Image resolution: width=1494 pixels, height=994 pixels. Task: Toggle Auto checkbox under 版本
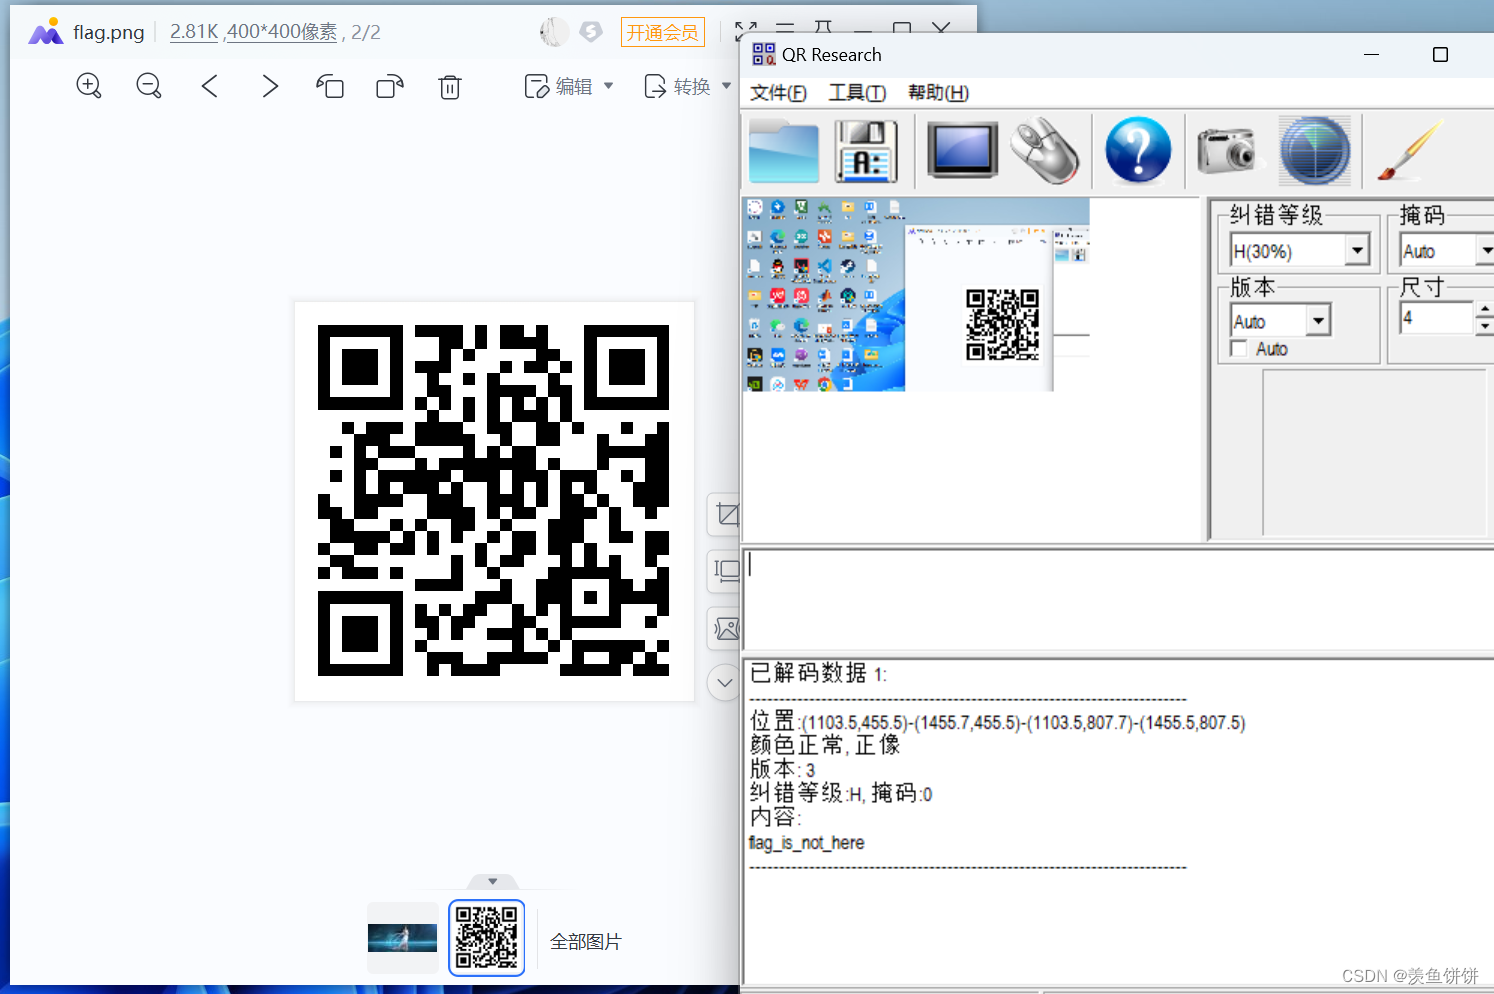tap(1239, 348)
